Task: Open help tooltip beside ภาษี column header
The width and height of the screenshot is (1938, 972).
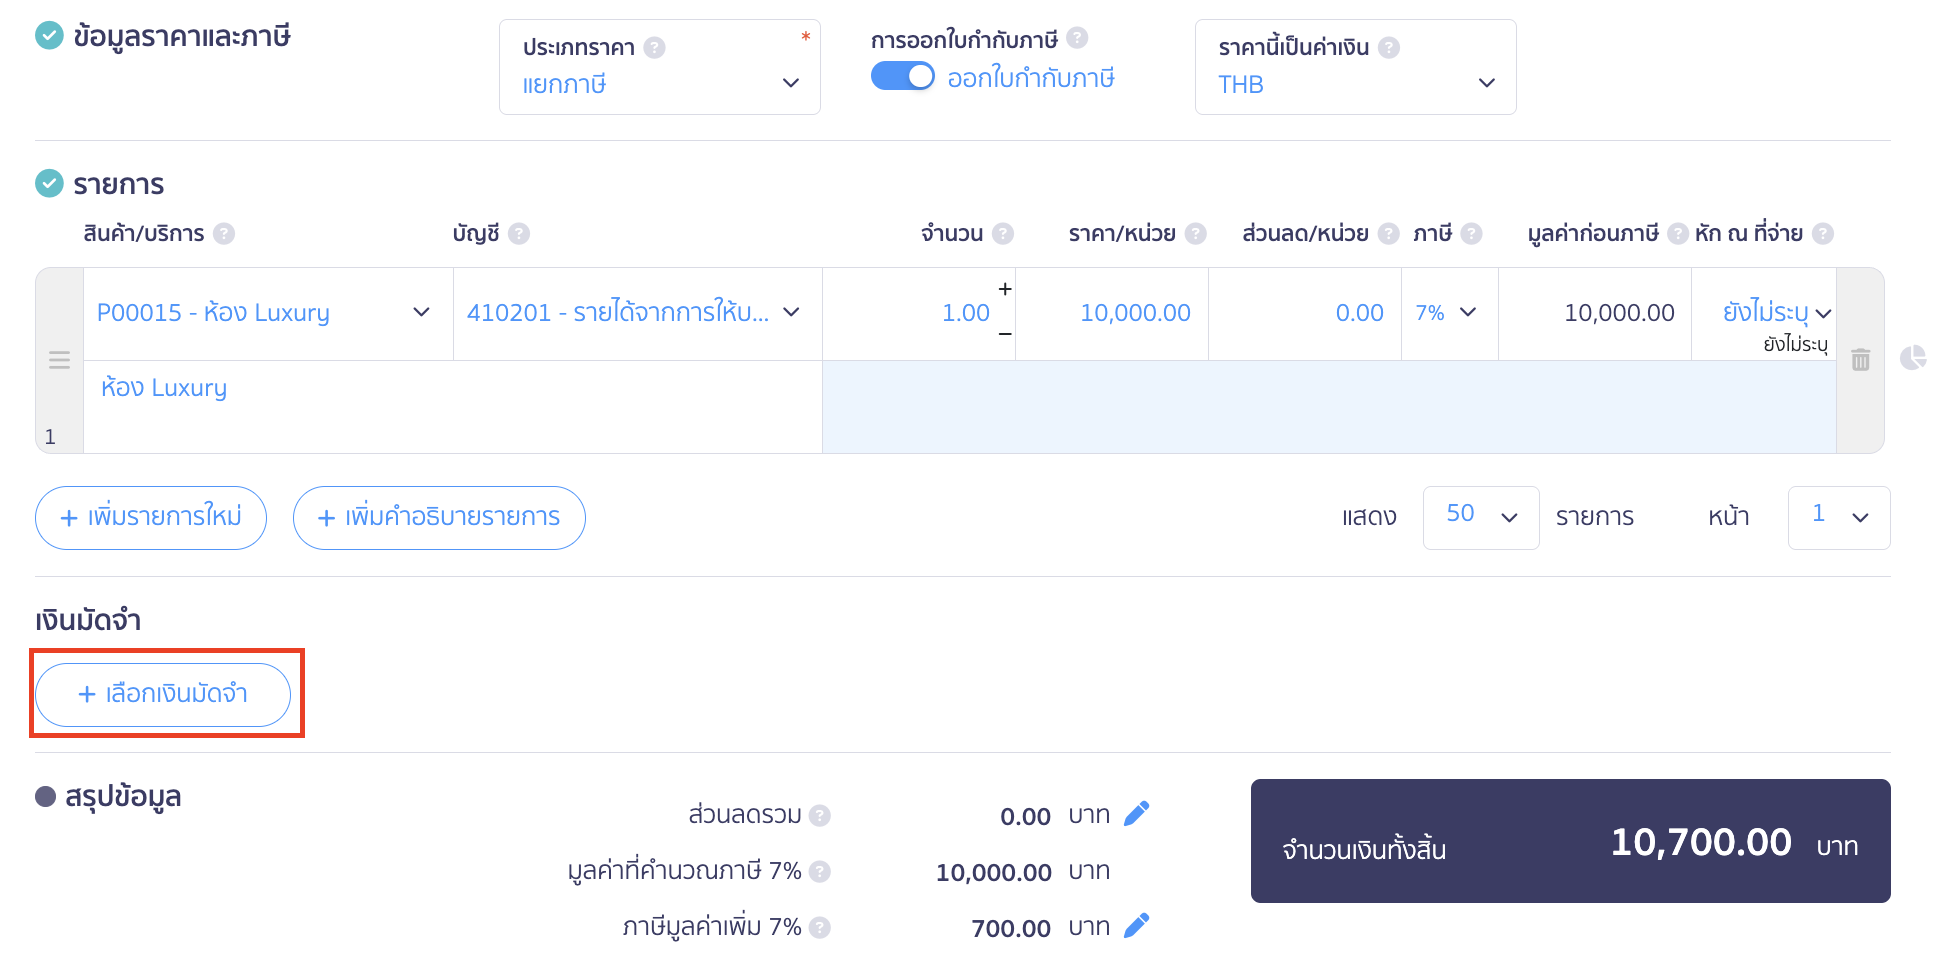Action: (1473, 233)
